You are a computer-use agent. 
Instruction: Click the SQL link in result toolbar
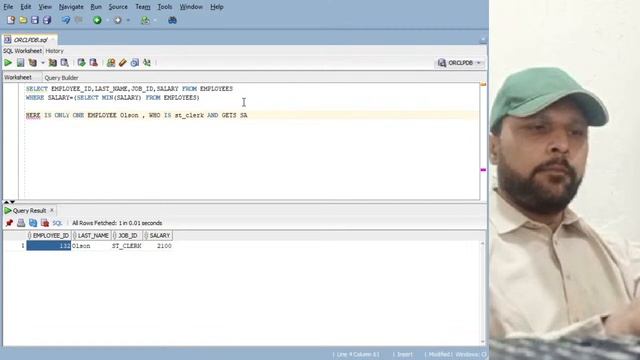[57, 223]
